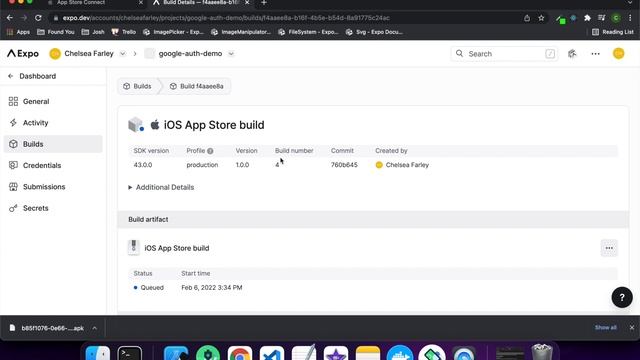Open Visual Studio Code from the dock
The height and width of the screenshot is (360, 640).
272,353
